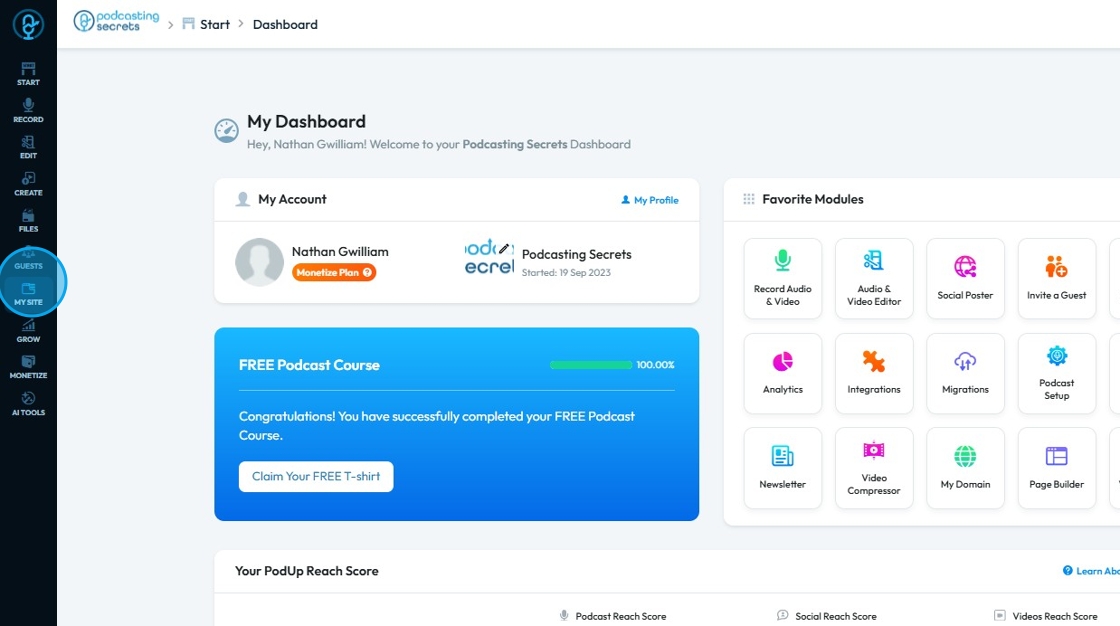
Task: Open the Record section in sidebar
Action: tap(28, 111)
